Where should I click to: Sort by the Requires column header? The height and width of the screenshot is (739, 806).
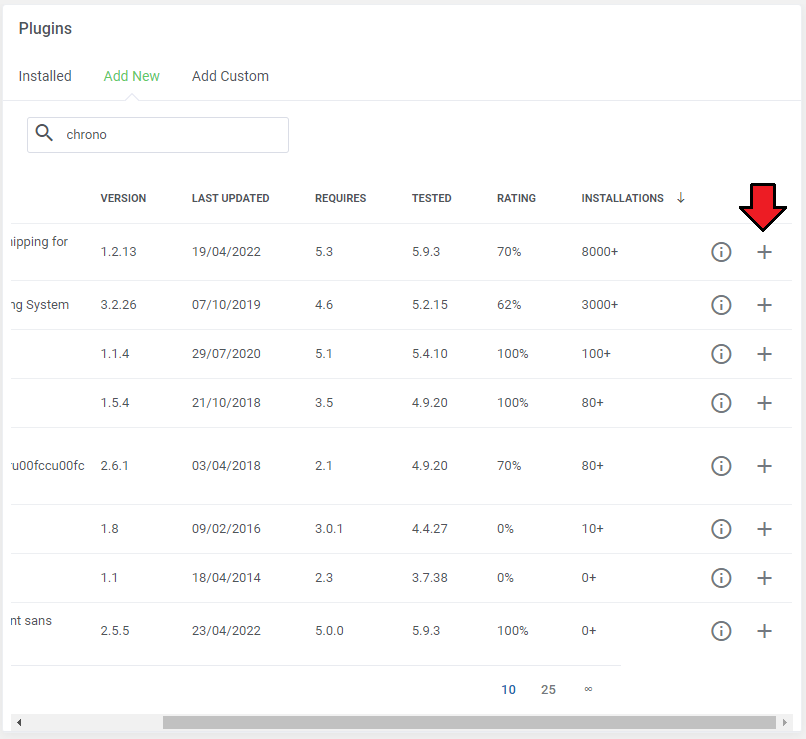(x=340, y=198)
